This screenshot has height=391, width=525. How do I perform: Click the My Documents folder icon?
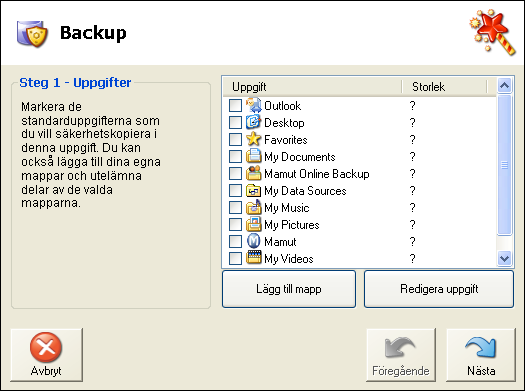click(x=254, y=156)
